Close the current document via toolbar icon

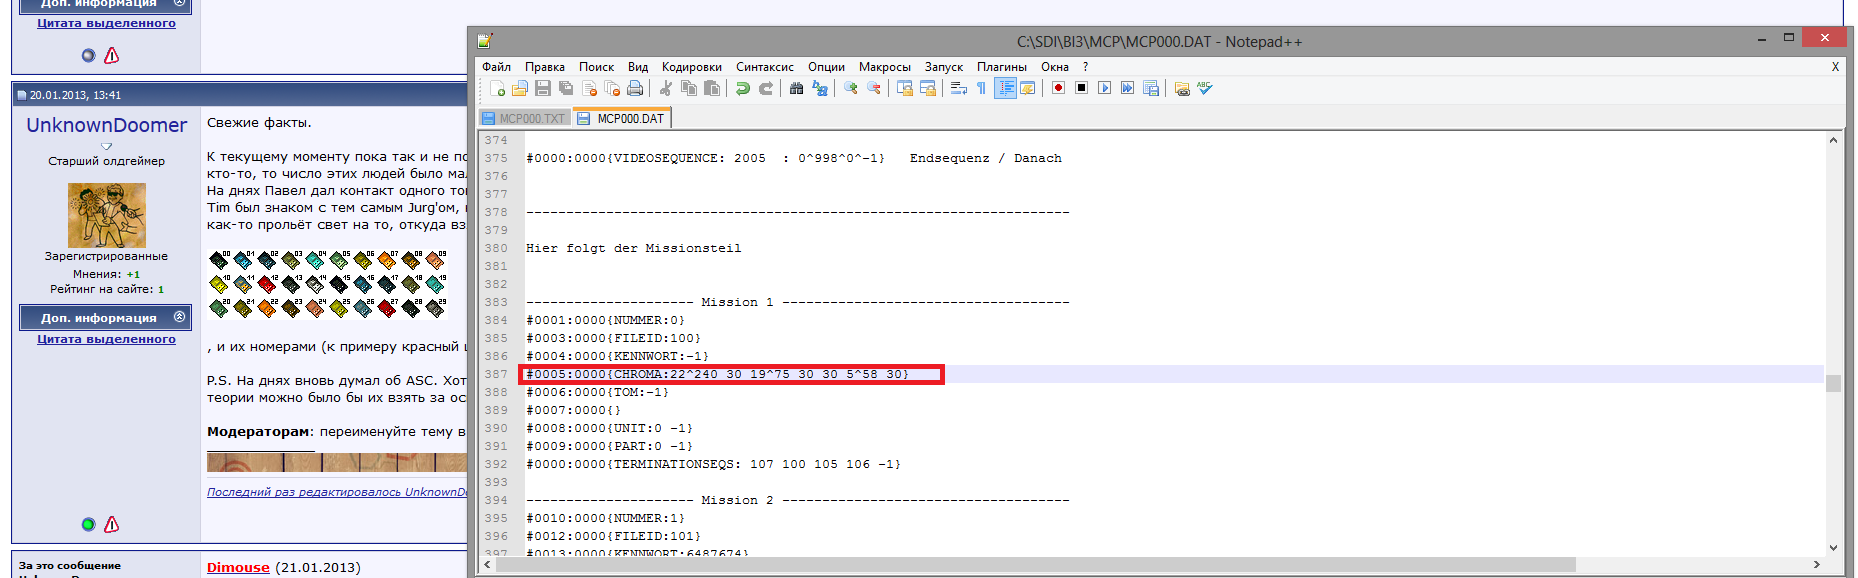pyautogui.click(x=589, y=88)
